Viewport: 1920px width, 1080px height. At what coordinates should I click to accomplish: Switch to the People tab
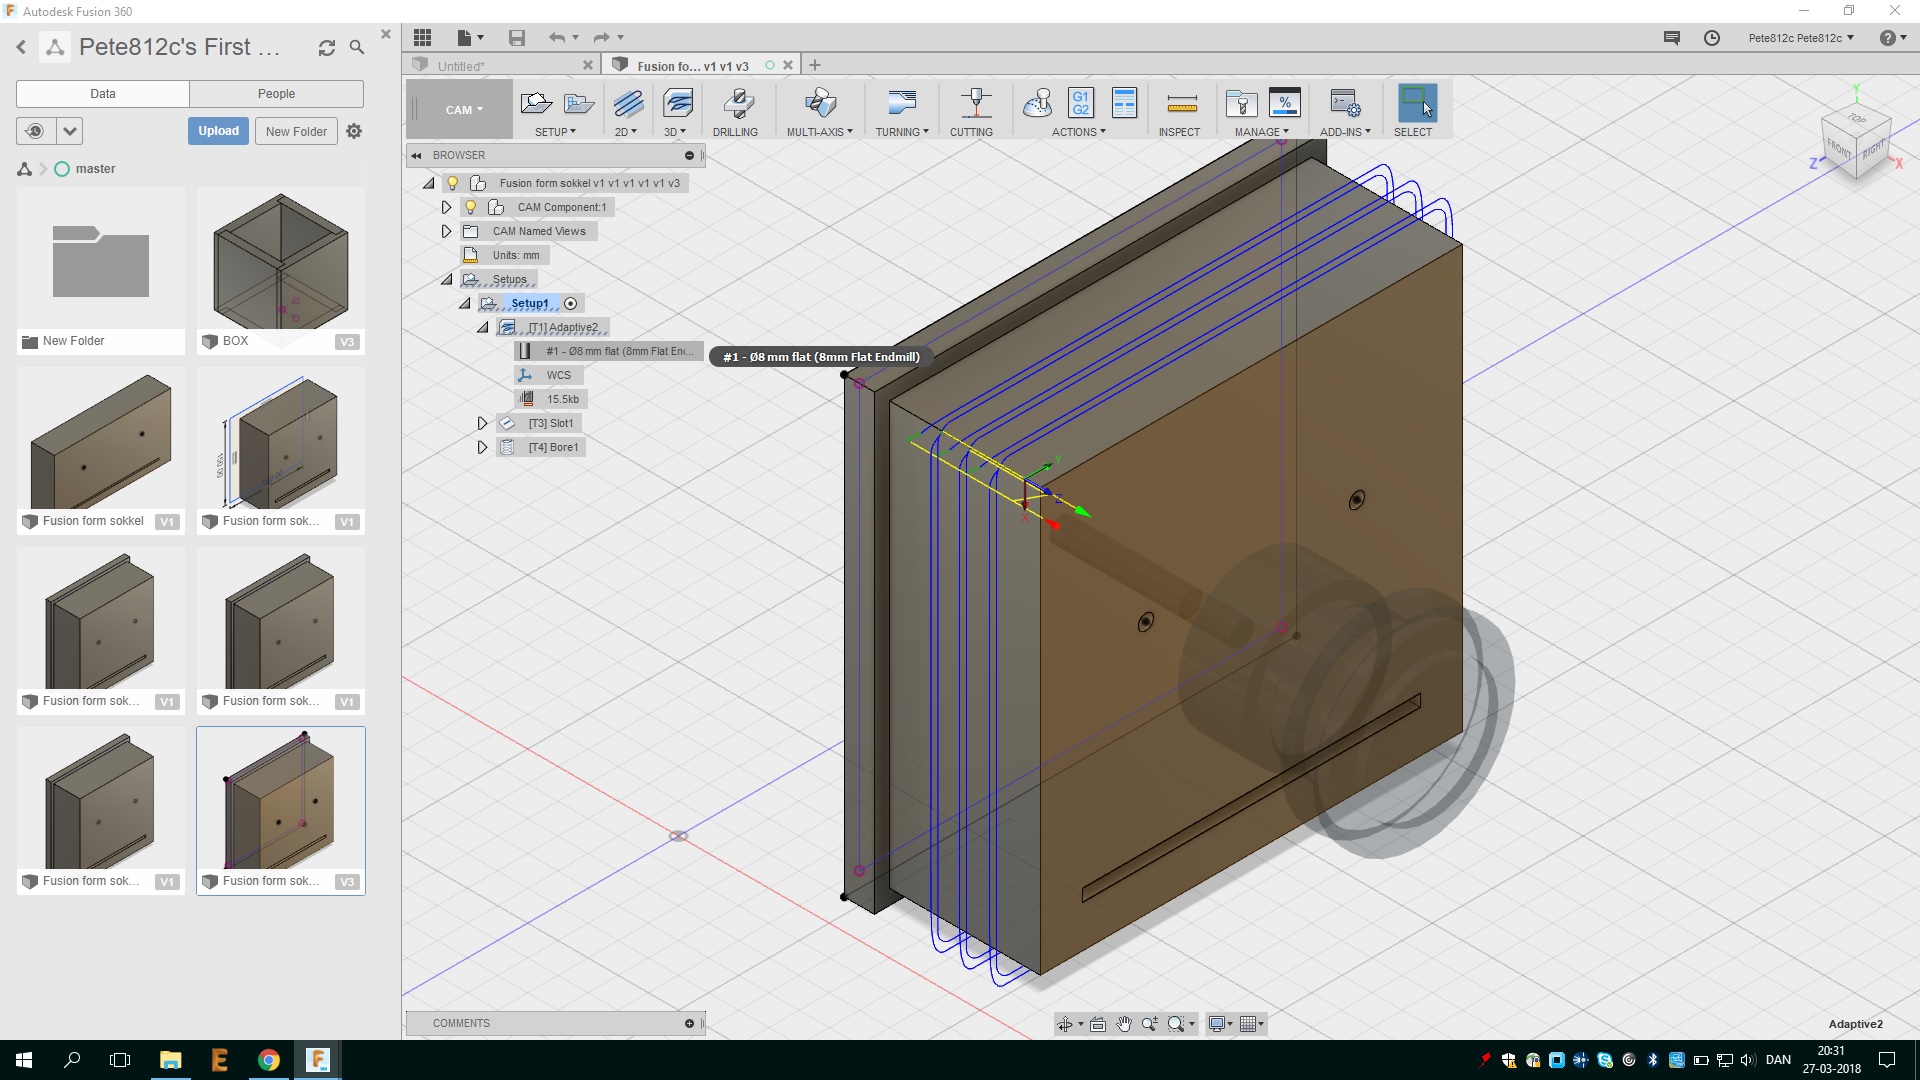click(276, 94)
